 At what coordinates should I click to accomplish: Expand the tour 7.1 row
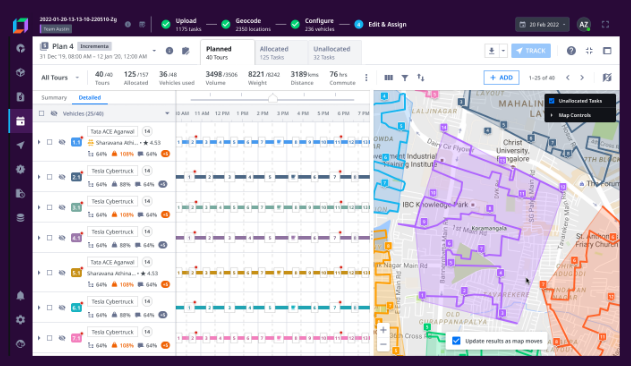pyautogui.click(x=39, y=338)
